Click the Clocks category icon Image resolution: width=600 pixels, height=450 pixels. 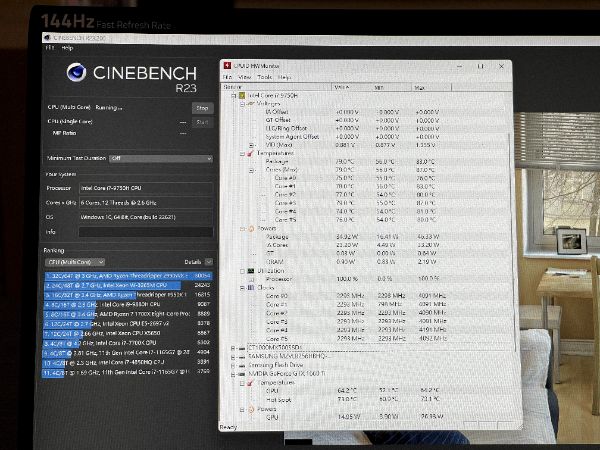tap(251, 287)
